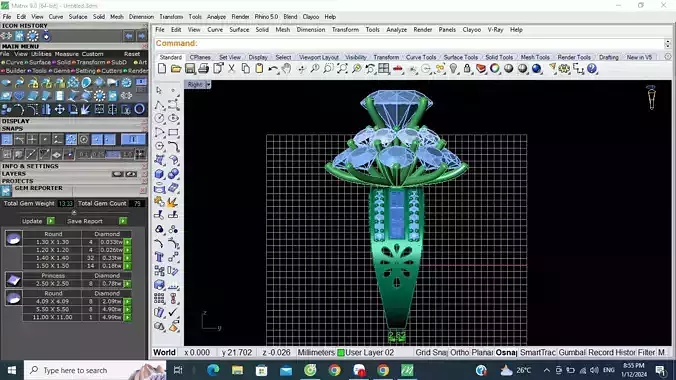
Task: Save the model with the floppy disk icon
Action: click(x=190, y=69)
